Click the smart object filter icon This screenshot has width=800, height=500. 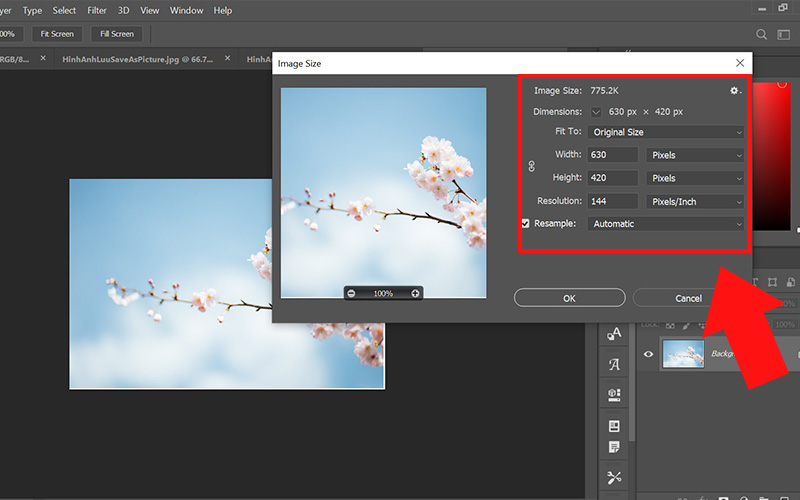791,282
